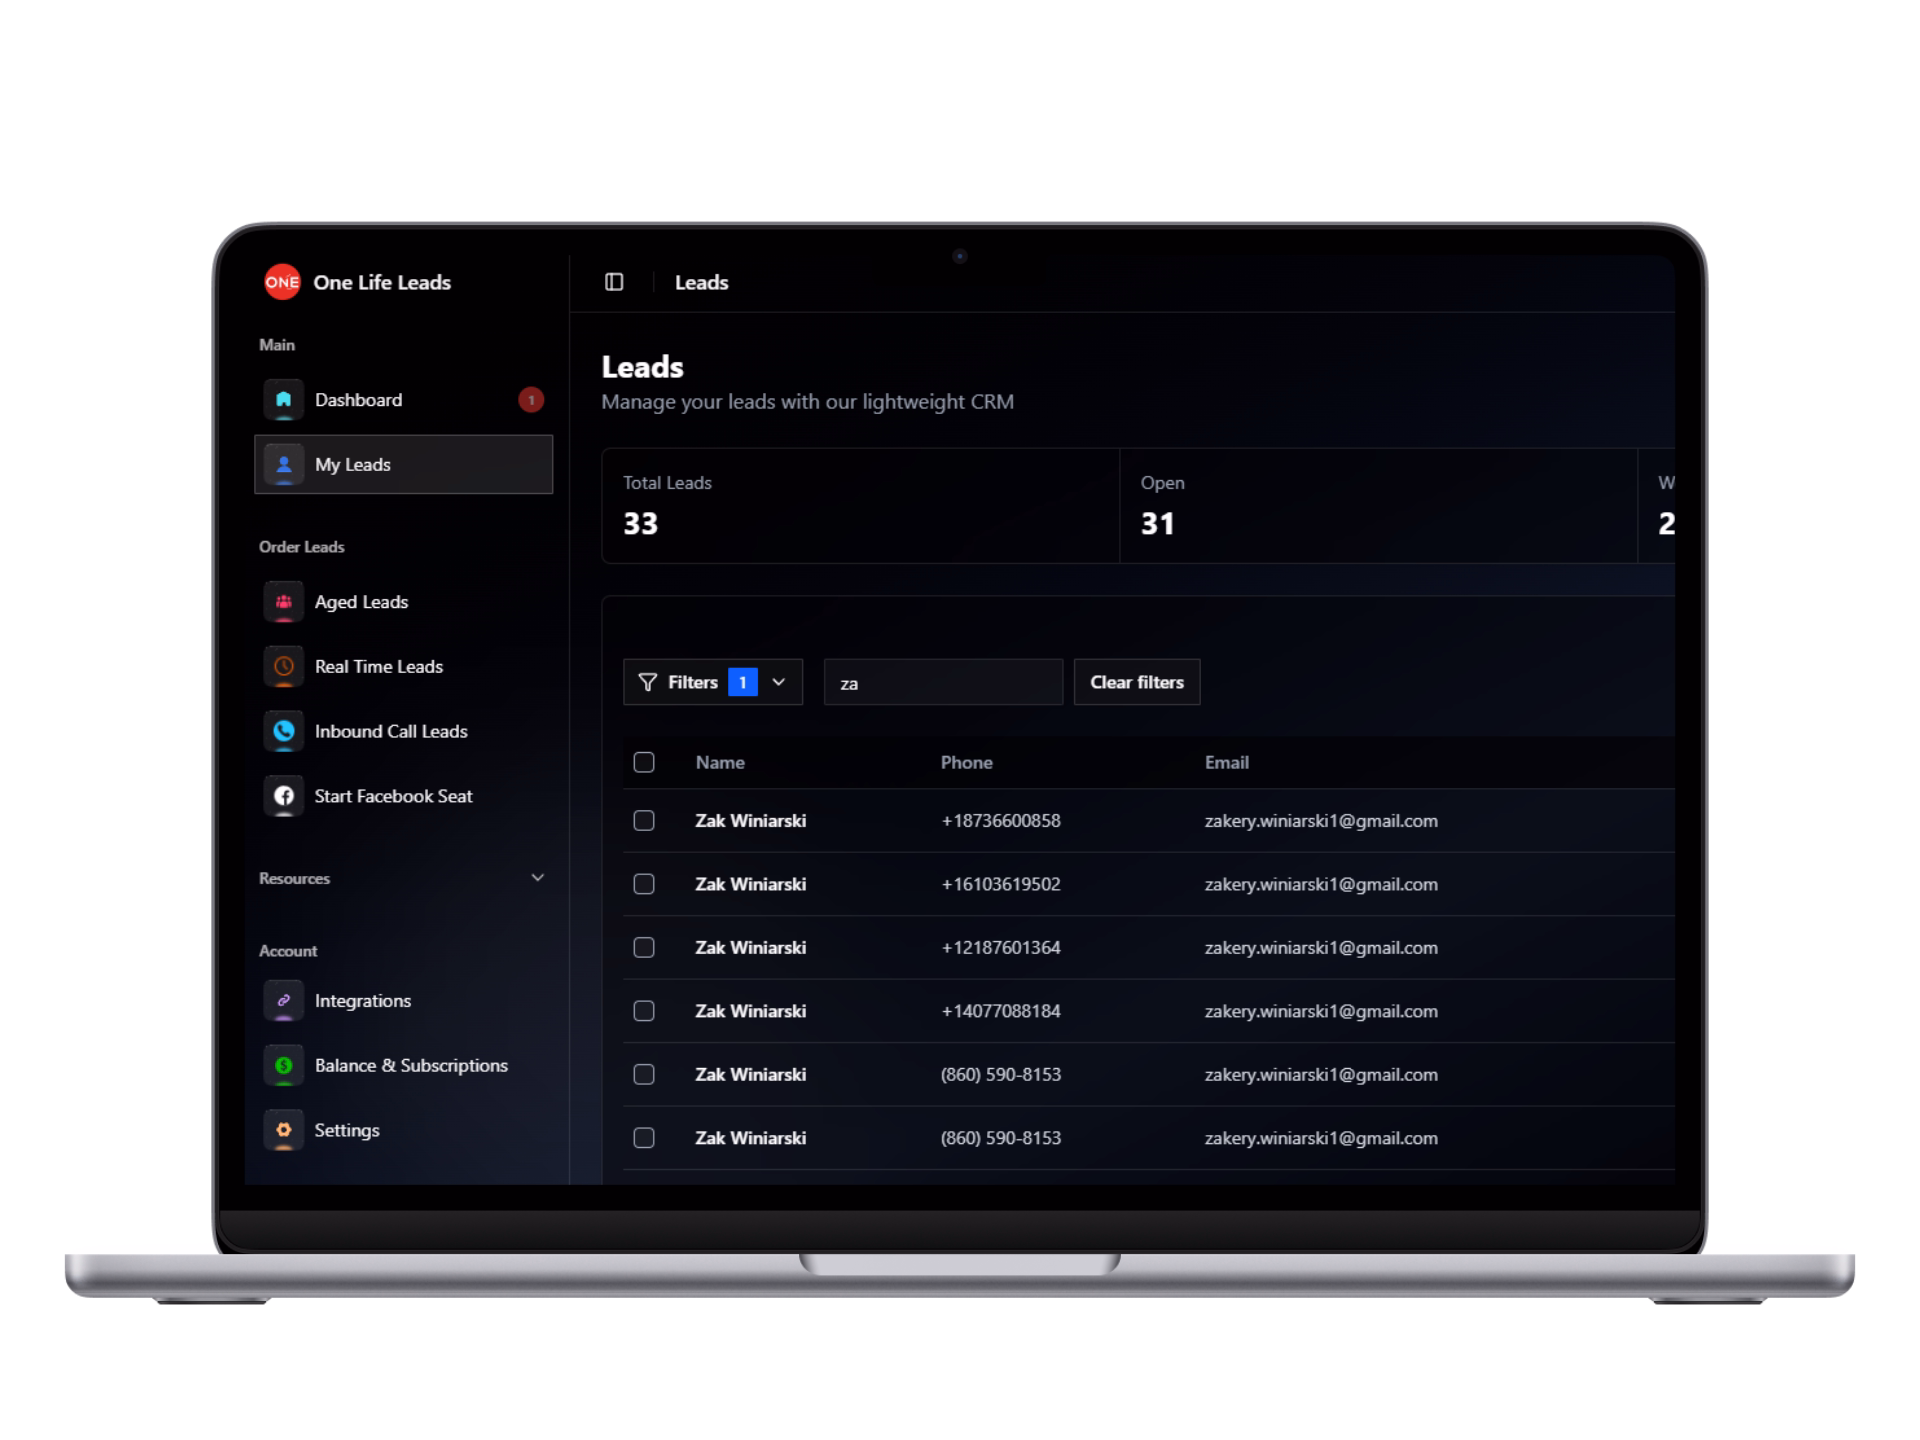Image resolution: width=1920 pixels, height=1440 pixels.
Task: Open Integrations via its link icon
Action: pos(283,1000)
